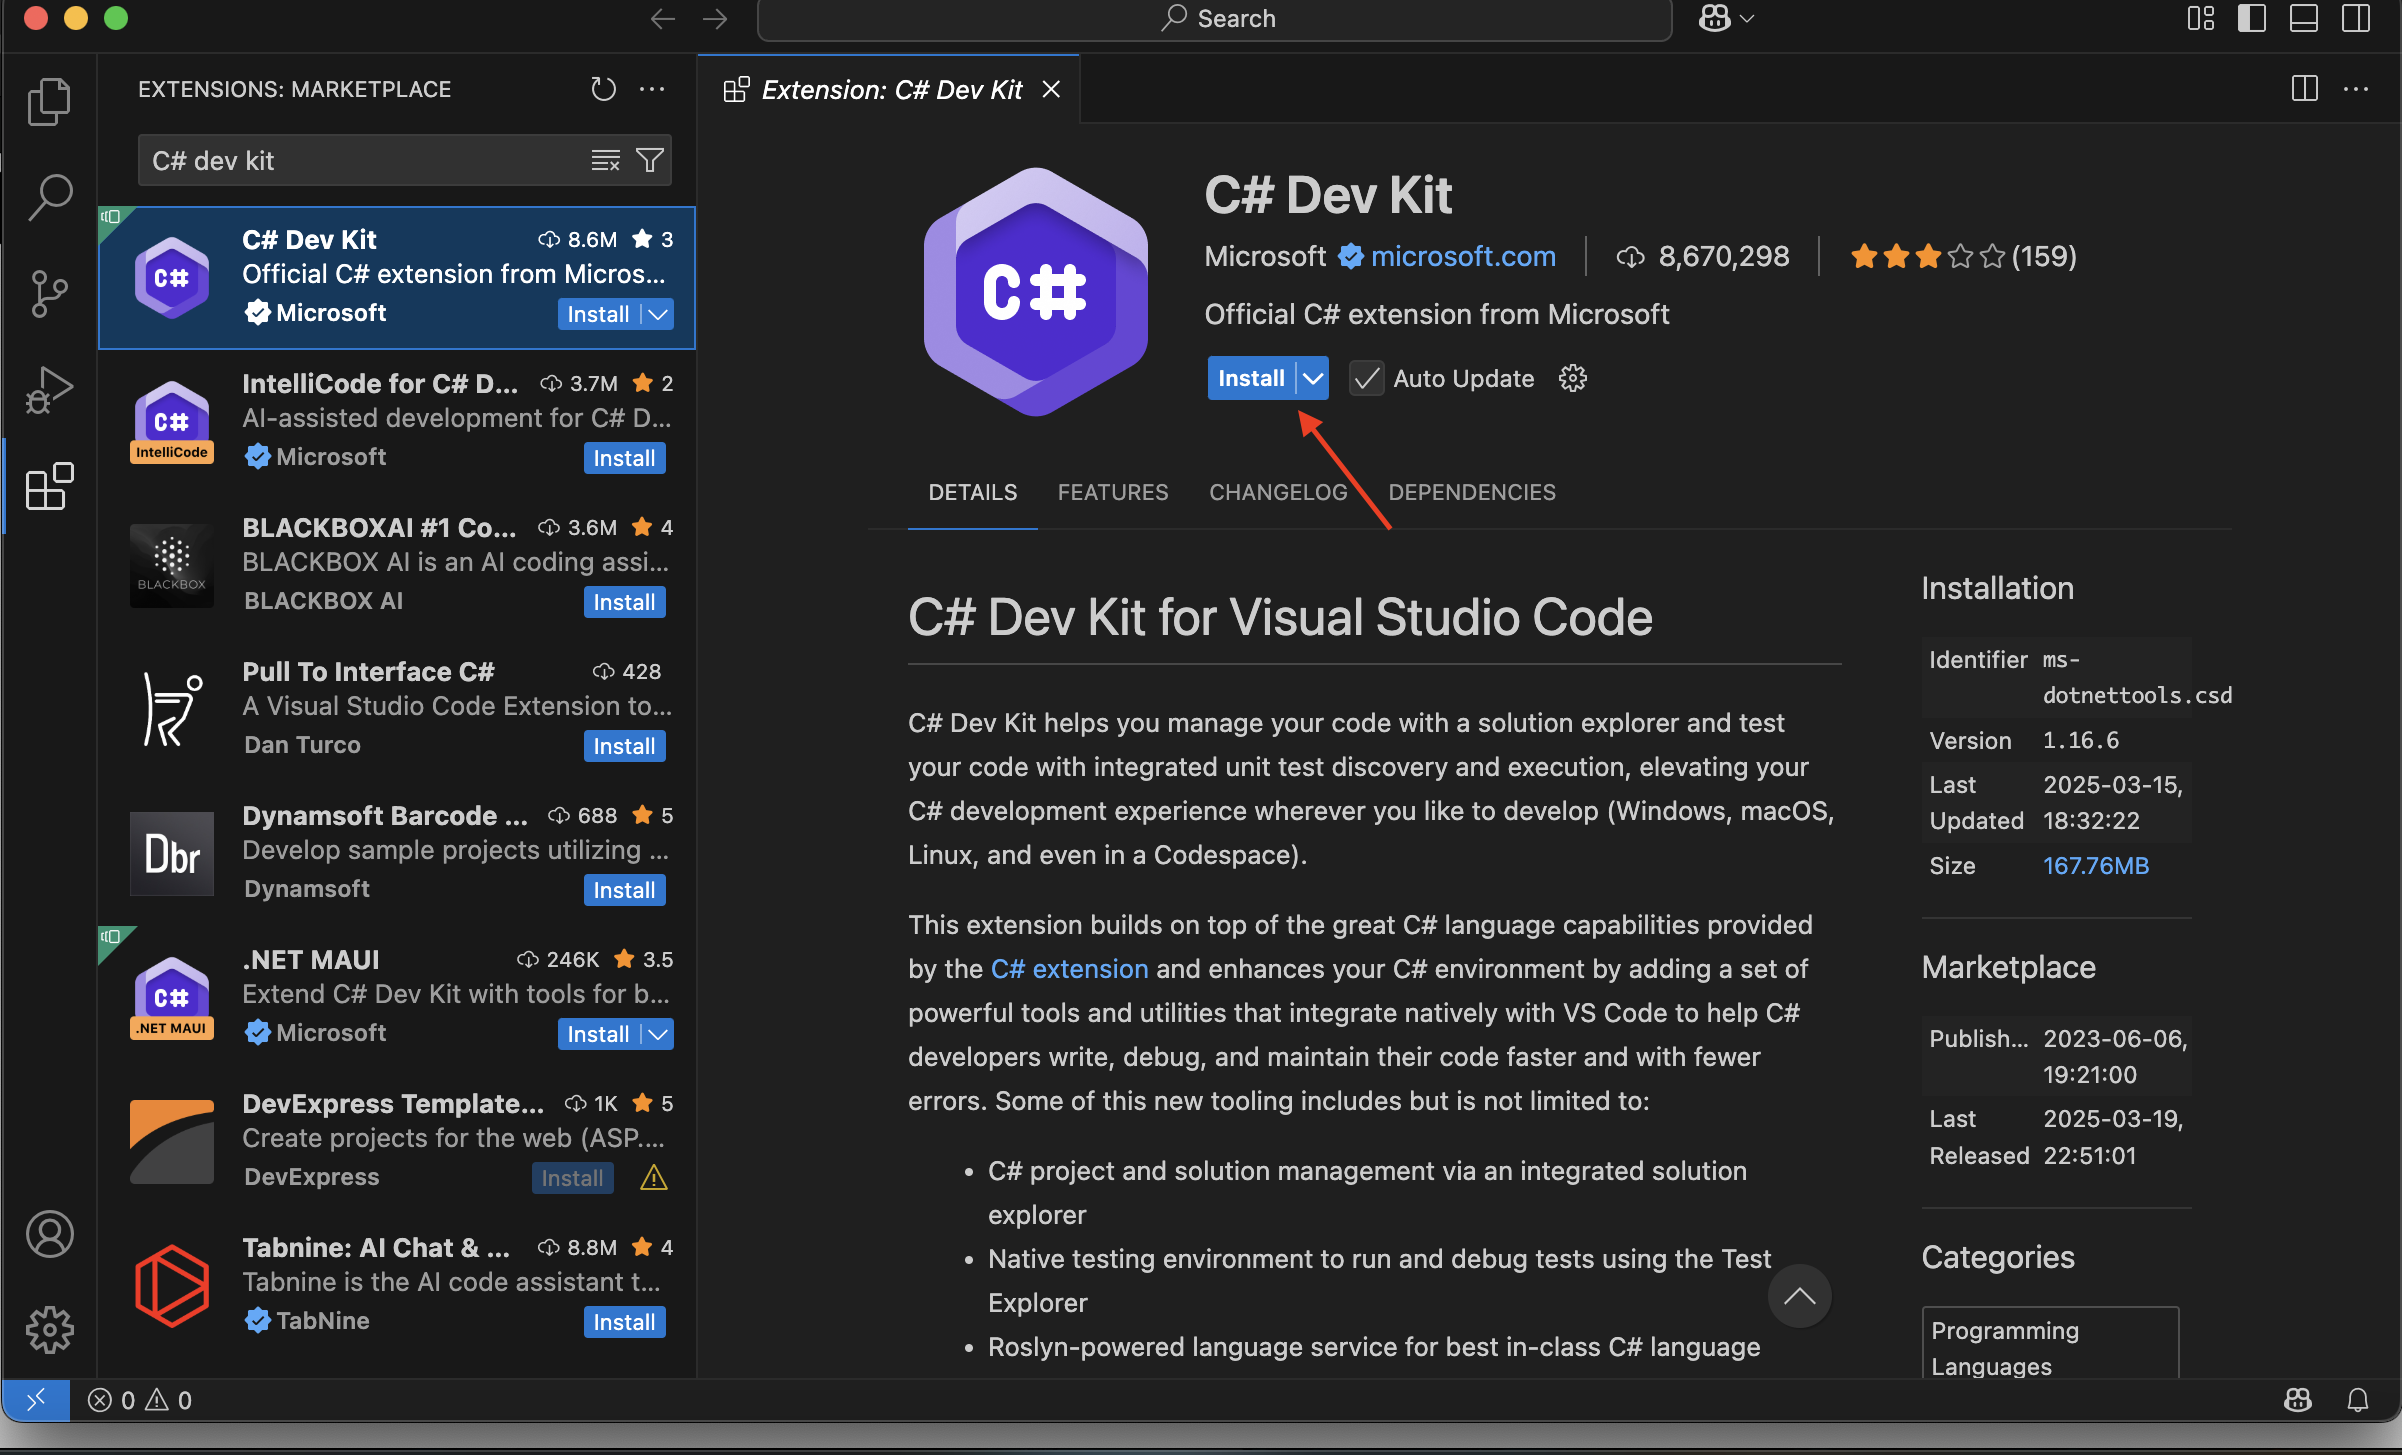Open Customize Layout icon
The height and width of the screenshot is (1455, 2402).
(2200, 19)
